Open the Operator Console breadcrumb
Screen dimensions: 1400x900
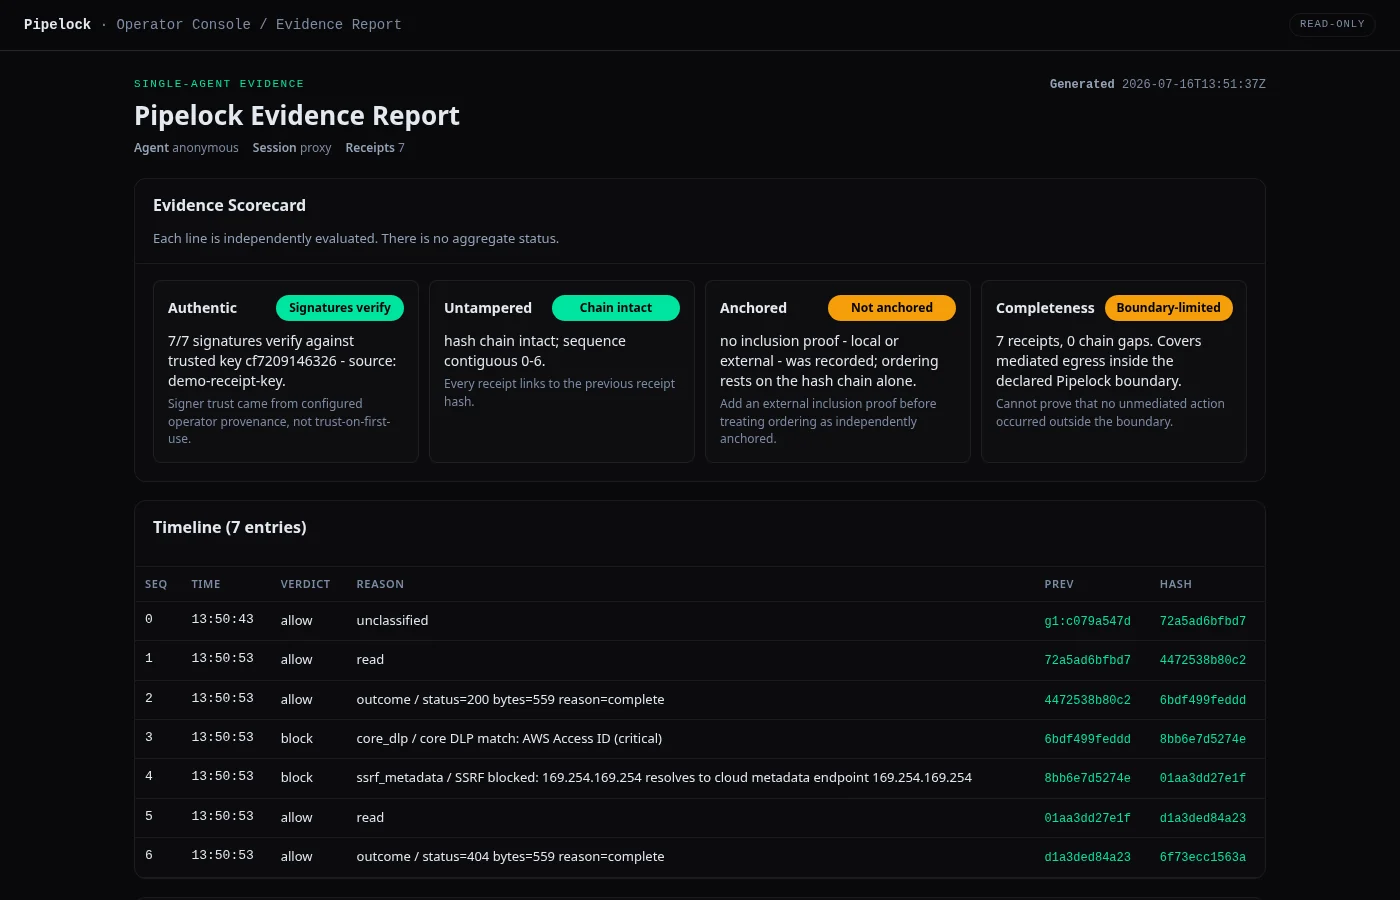183,24
